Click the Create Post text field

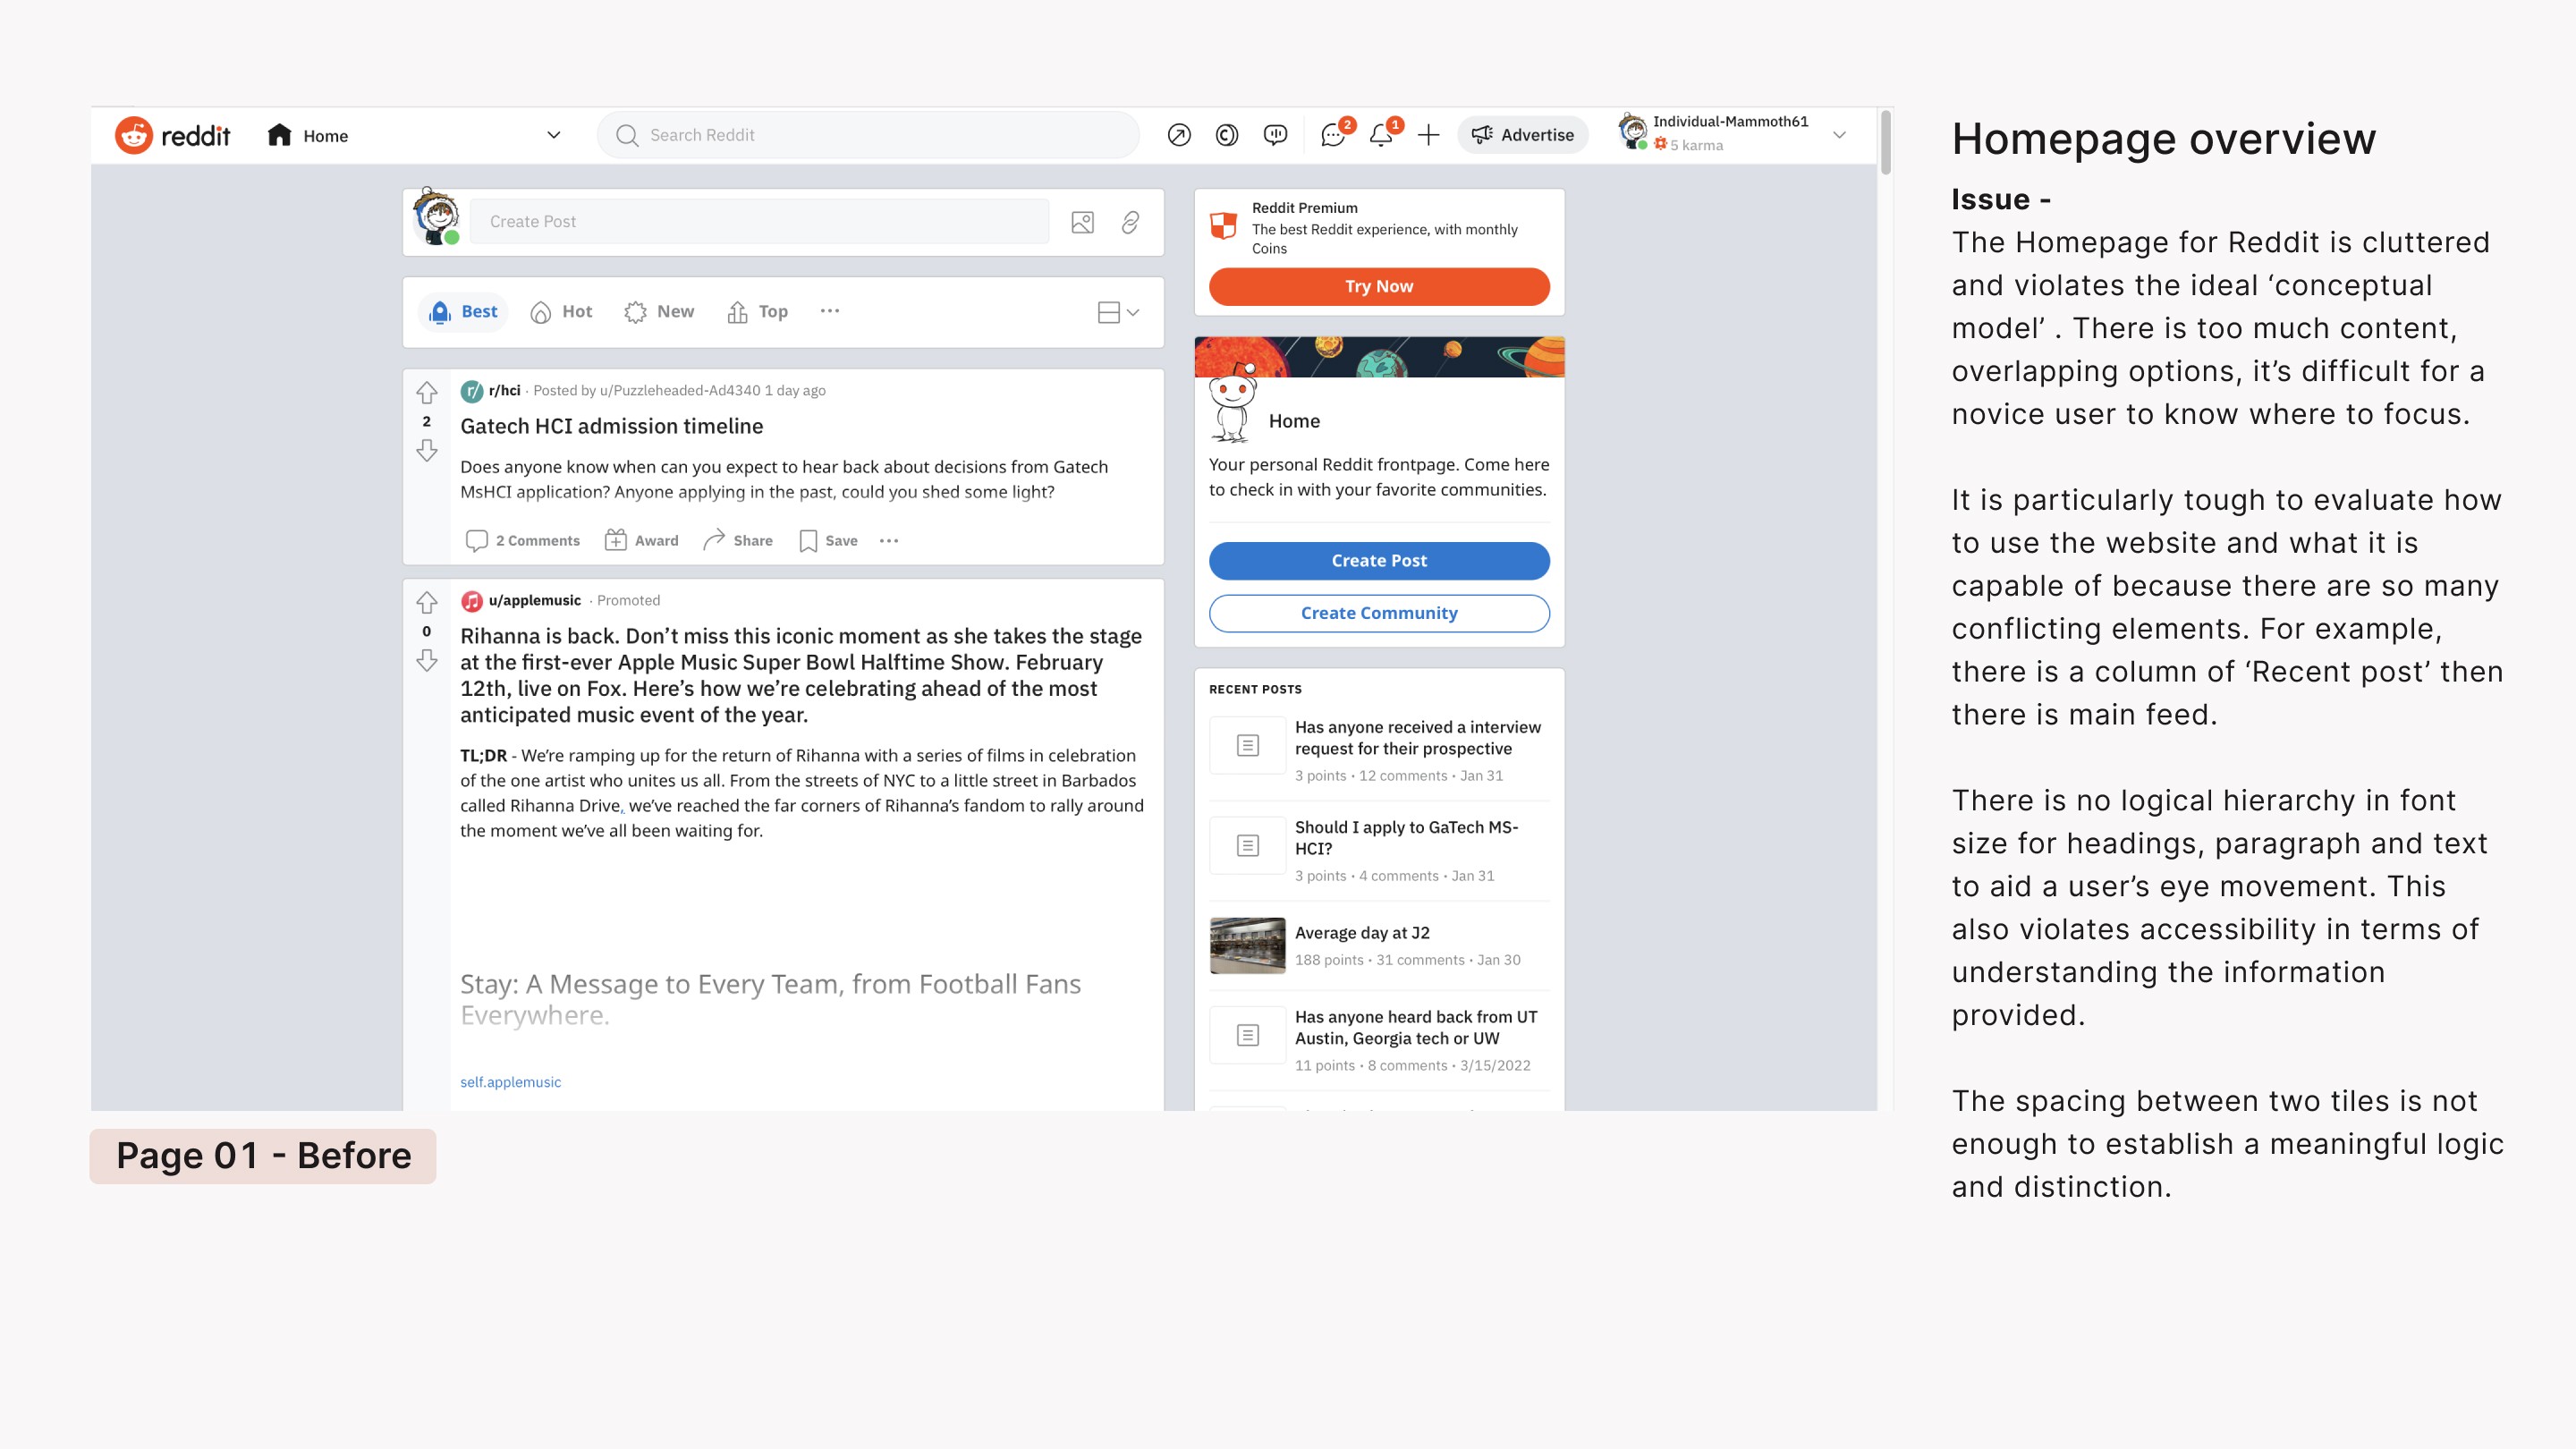pos(759,222)
